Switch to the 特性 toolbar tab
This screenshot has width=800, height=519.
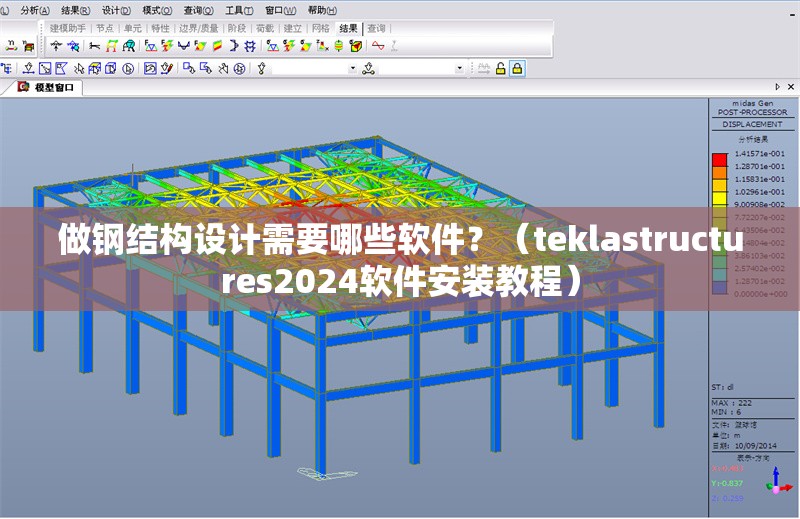click(160, 29)
